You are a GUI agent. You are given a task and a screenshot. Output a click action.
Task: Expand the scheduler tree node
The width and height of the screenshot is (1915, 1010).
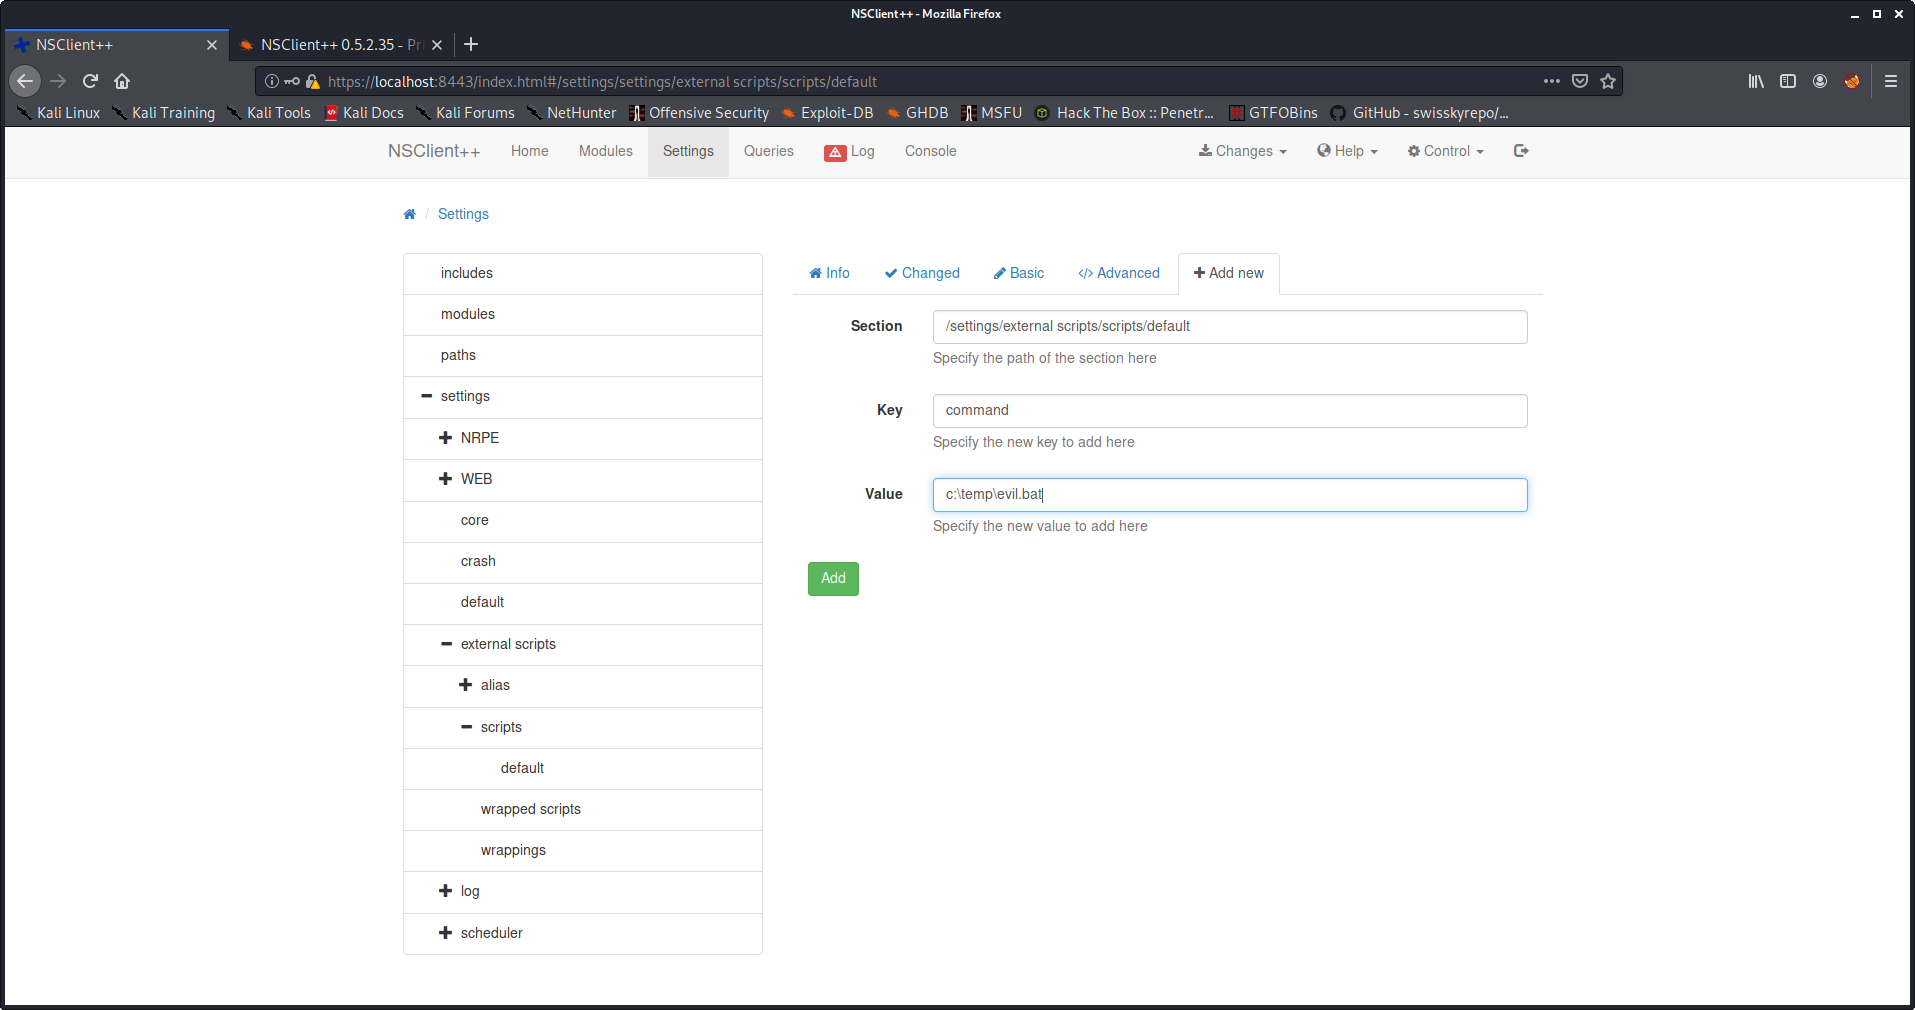click(446, 933)
